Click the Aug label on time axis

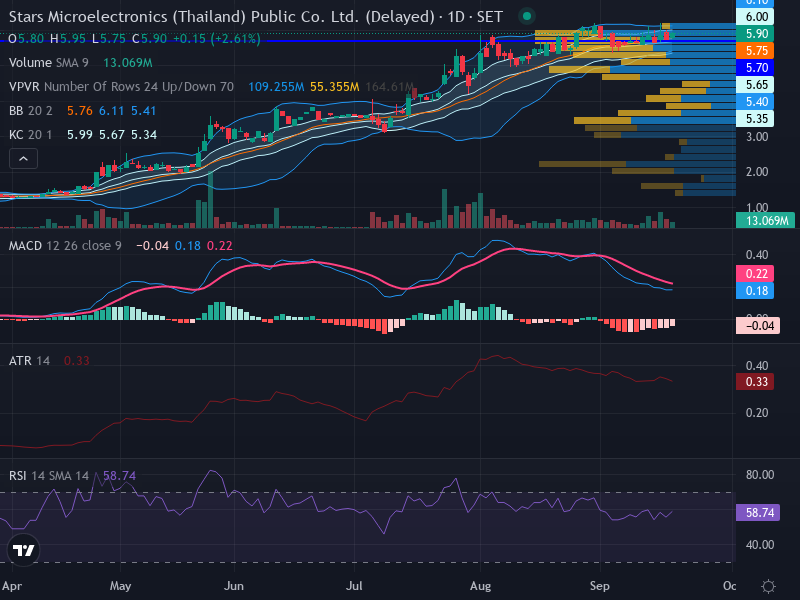[x=481, y=586]
